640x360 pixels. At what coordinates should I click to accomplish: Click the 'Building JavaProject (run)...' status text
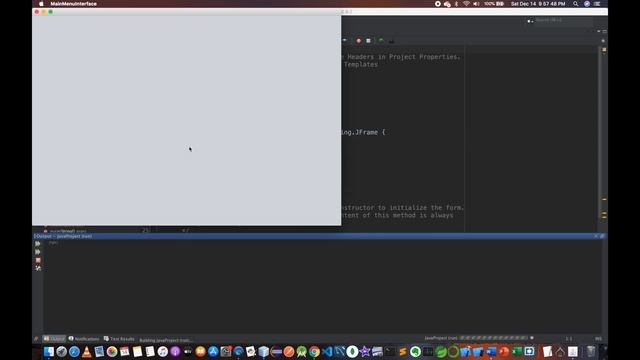click(166, 340)
